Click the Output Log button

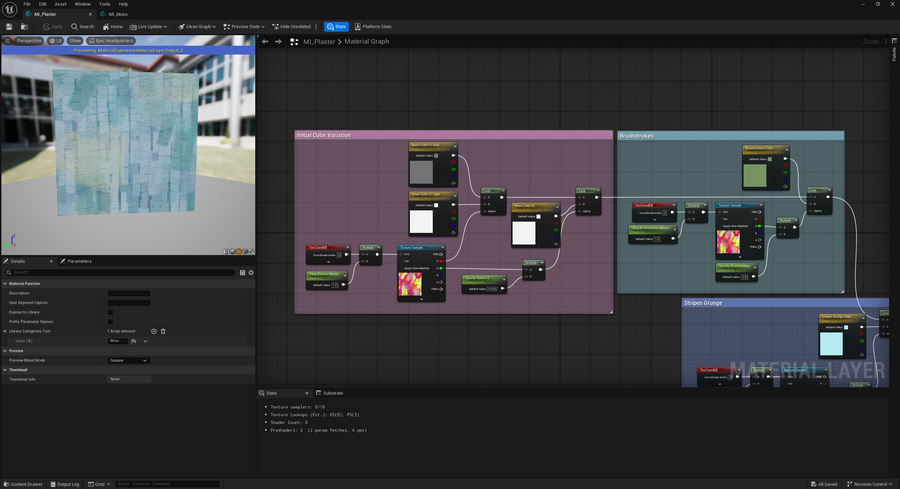point(65,484)
